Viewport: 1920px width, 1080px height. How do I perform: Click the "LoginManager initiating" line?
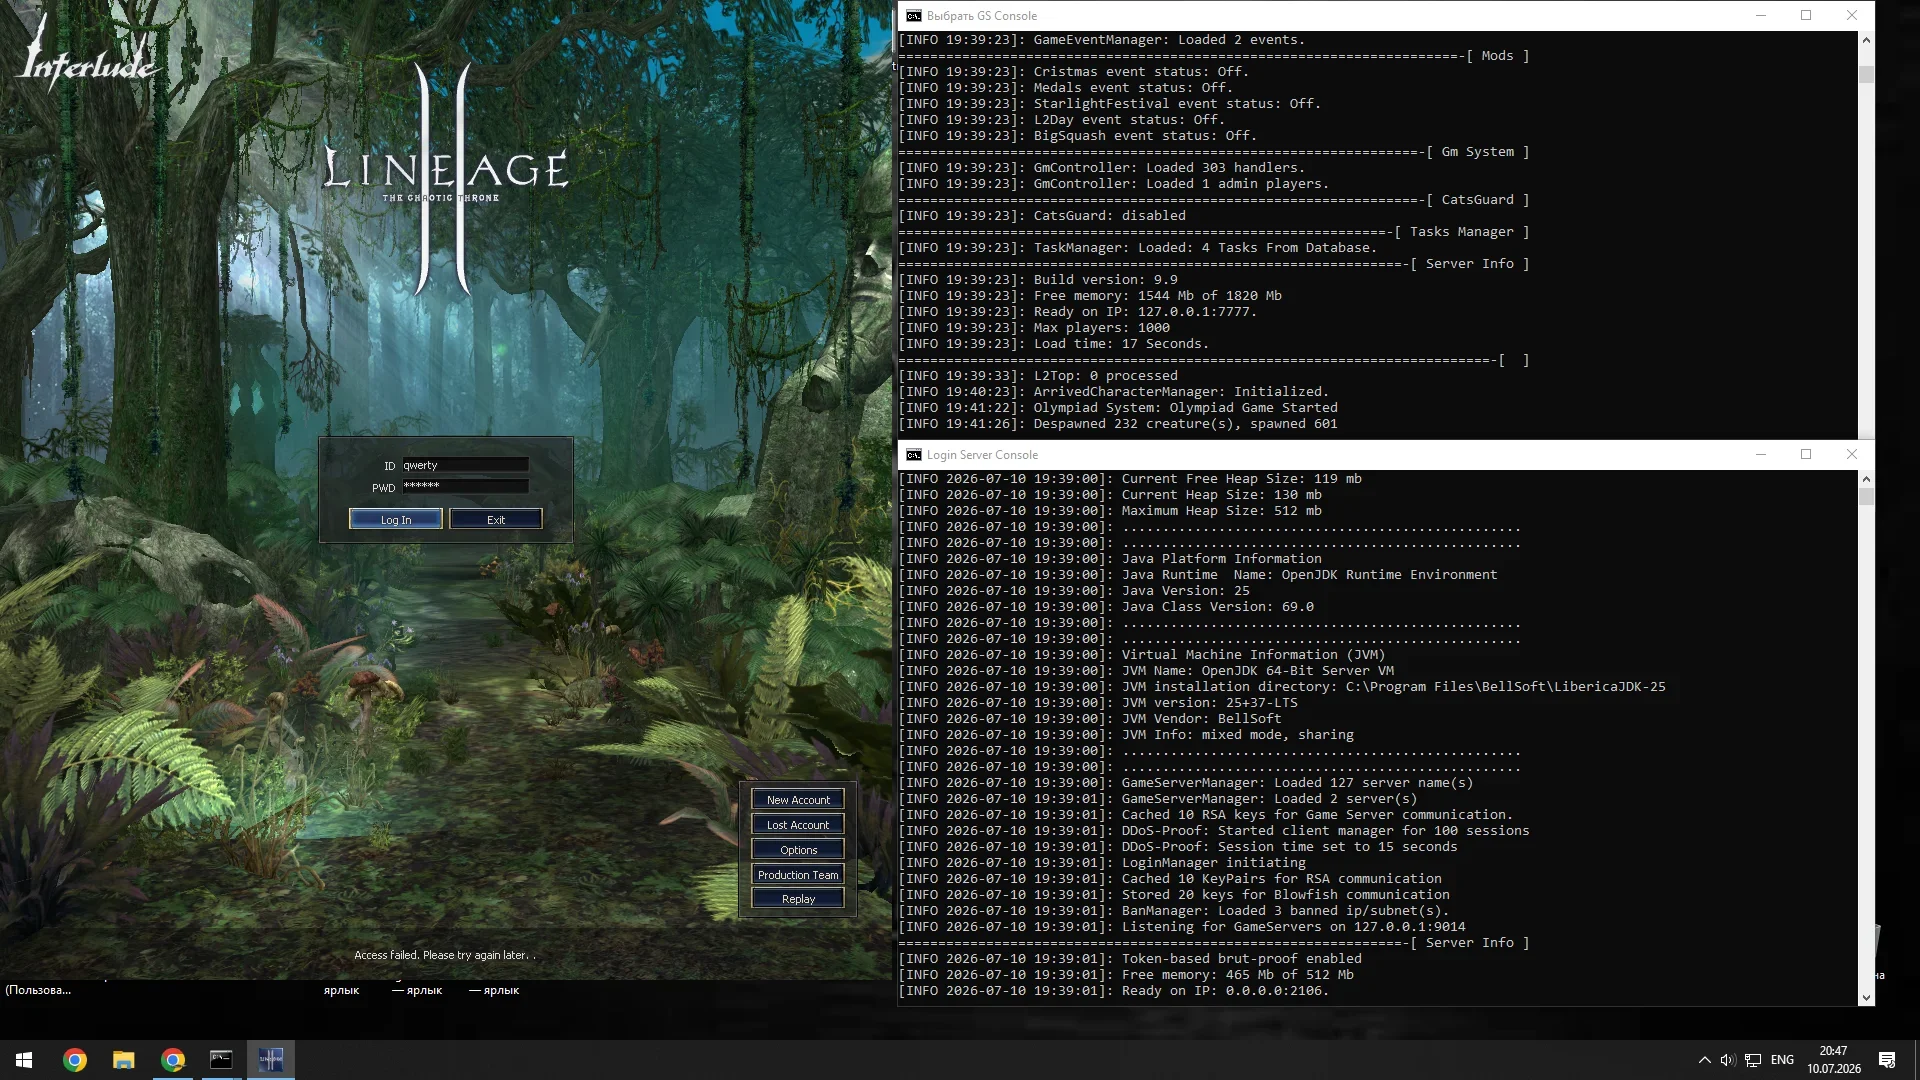(x=1102, y=863)
